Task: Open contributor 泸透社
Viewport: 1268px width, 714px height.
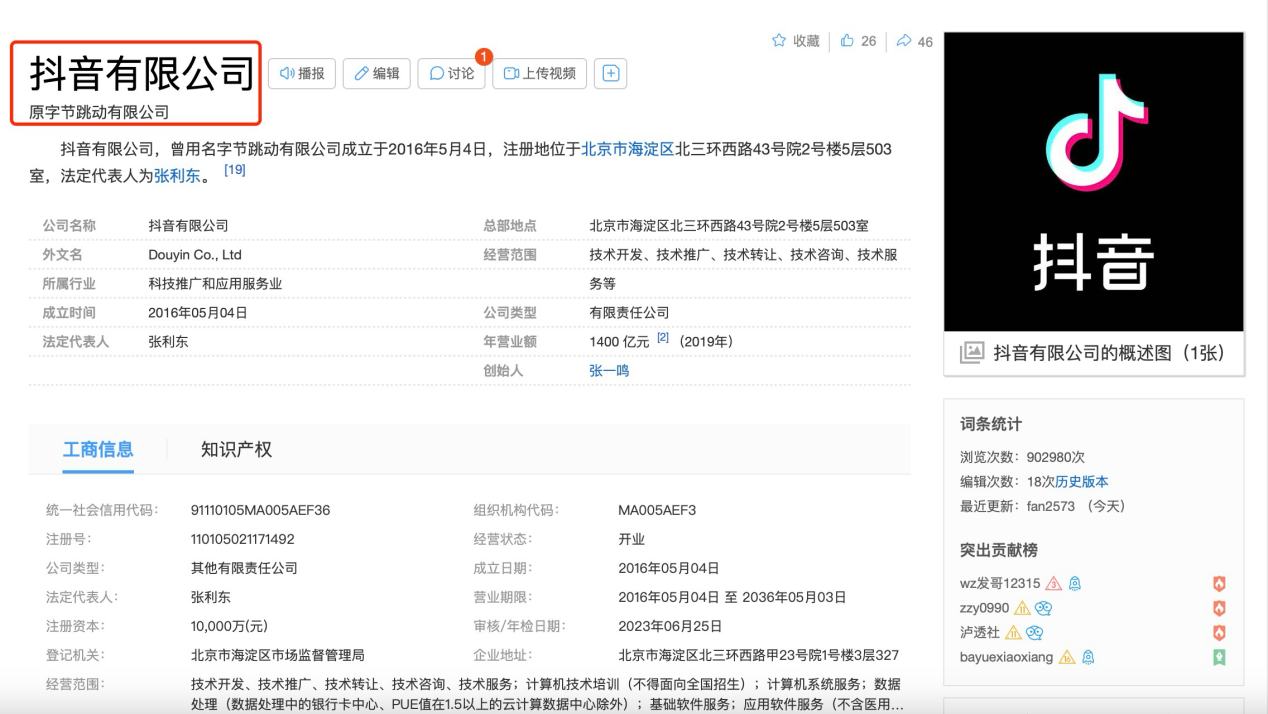Action: click(x=980, y=632)
